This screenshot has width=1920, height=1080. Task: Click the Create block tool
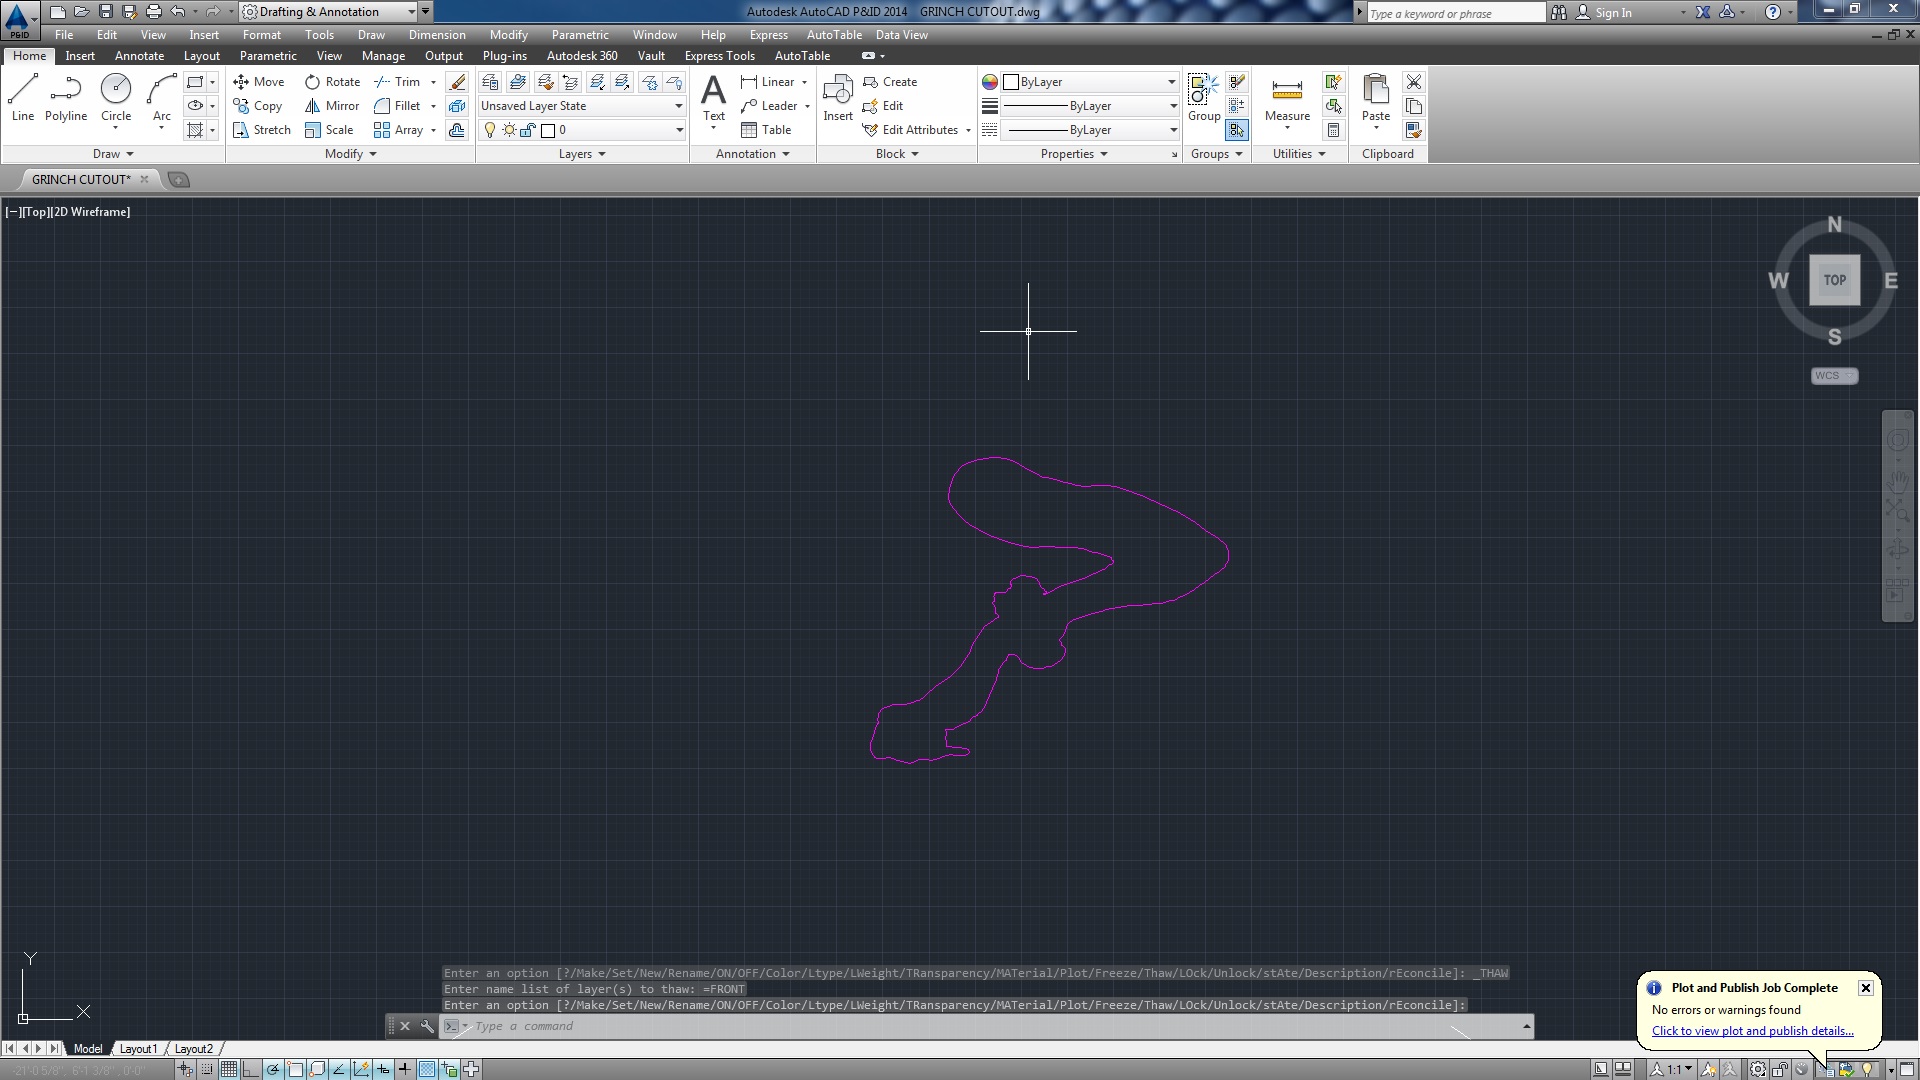[x=890, y=82]
